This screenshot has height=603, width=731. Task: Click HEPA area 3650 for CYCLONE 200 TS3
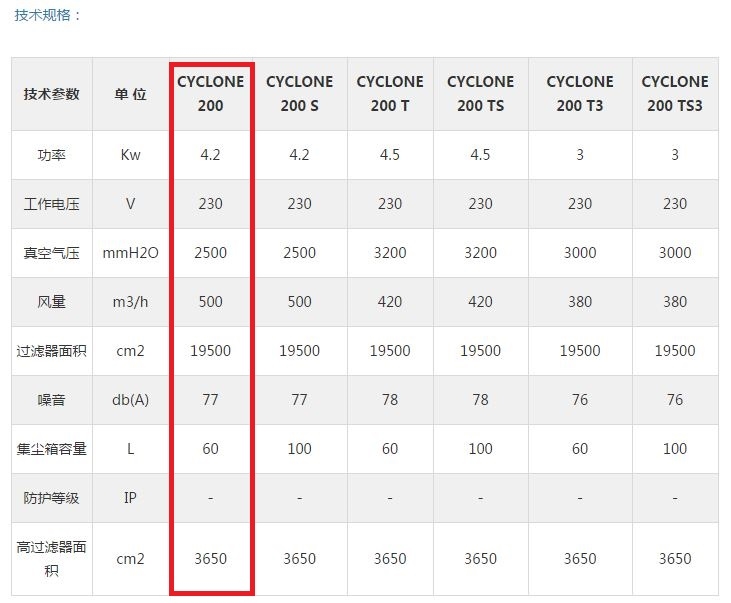coord(675,558)
